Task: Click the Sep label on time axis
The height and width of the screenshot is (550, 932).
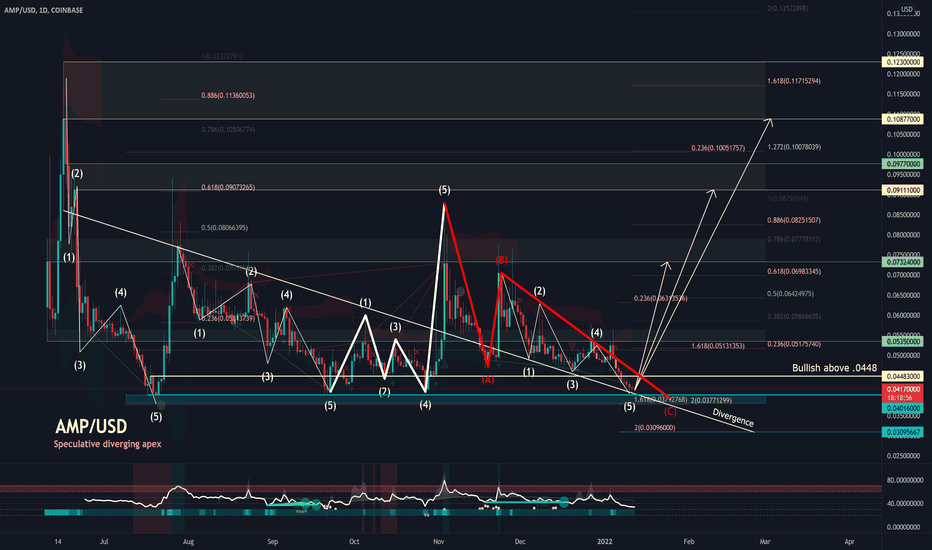Action: [x=273, y=542]
